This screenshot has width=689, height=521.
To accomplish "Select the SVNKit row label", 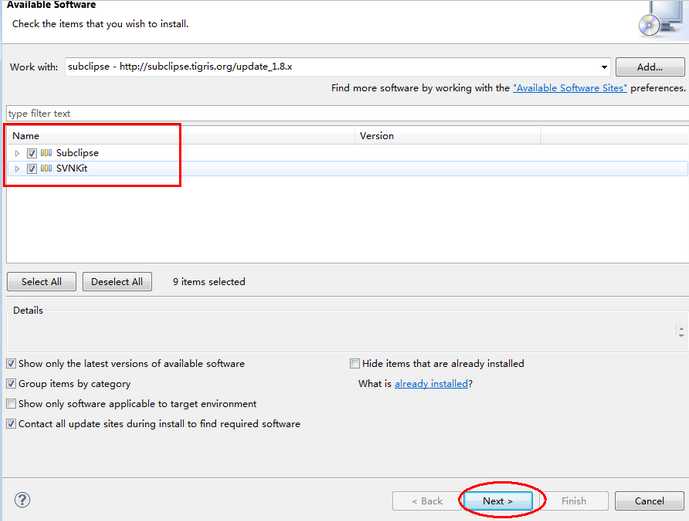I will 72,169.
